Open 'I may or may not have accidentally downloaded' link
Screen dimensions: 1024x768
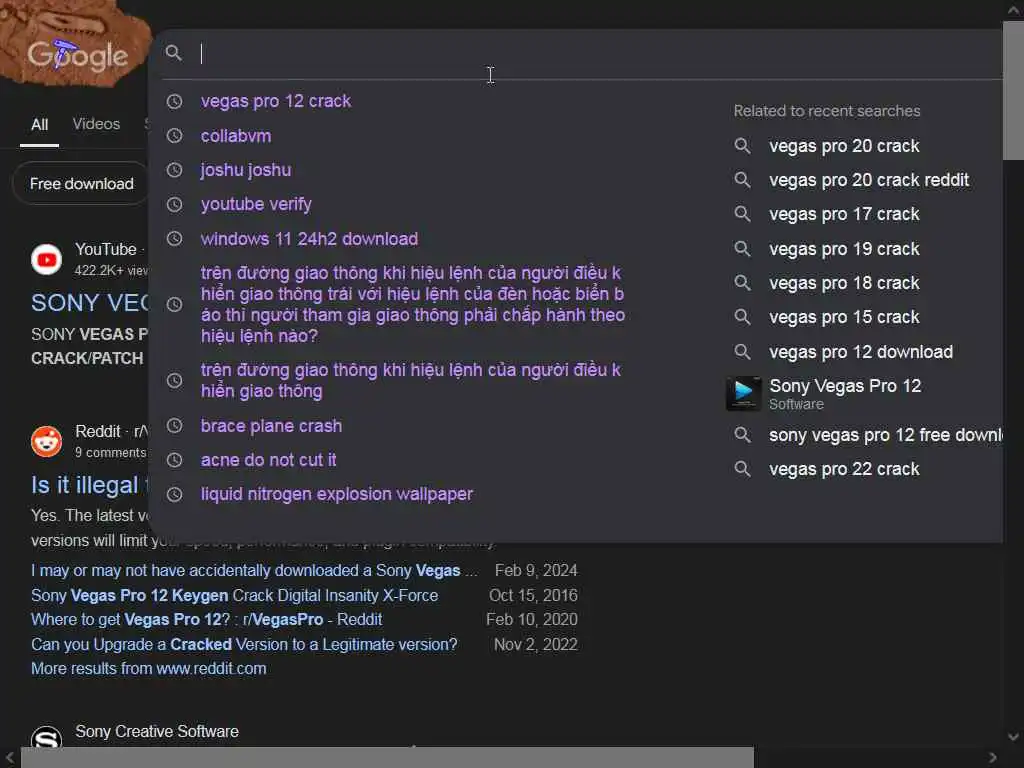254,571
